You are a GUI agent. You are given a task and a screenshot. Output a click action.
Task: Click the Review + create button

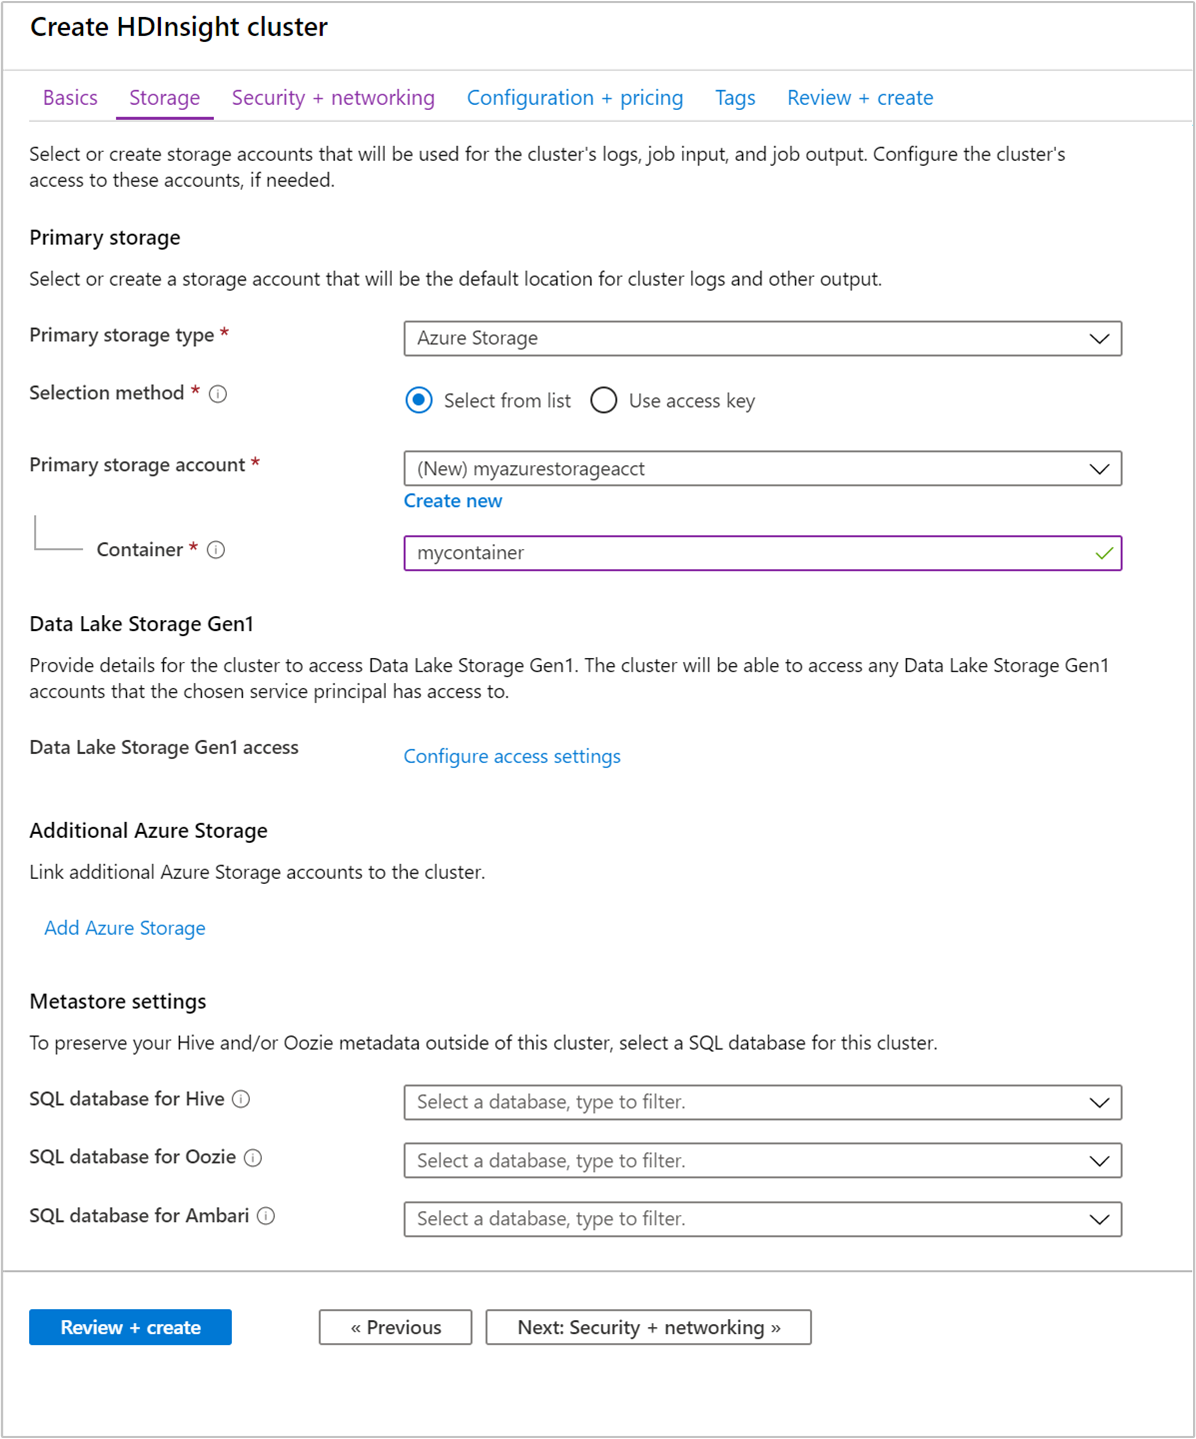[130, 1327]
